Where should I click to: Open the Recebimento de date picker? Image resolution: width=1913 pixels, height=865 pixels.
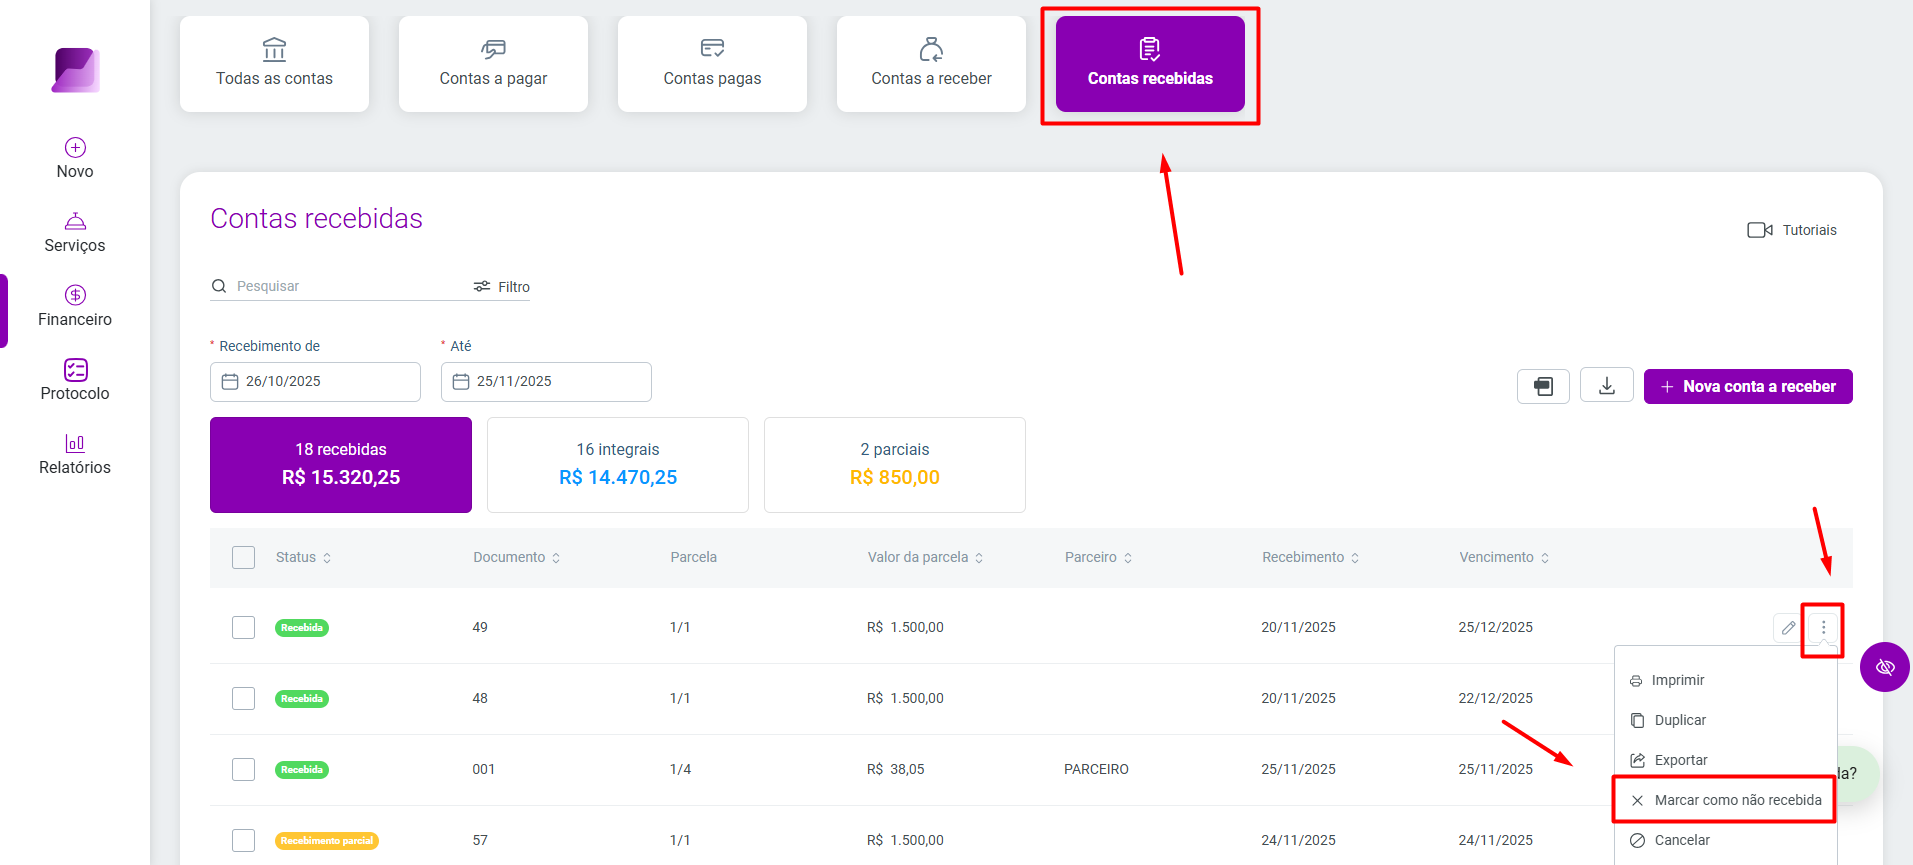(x=315, y=382)
